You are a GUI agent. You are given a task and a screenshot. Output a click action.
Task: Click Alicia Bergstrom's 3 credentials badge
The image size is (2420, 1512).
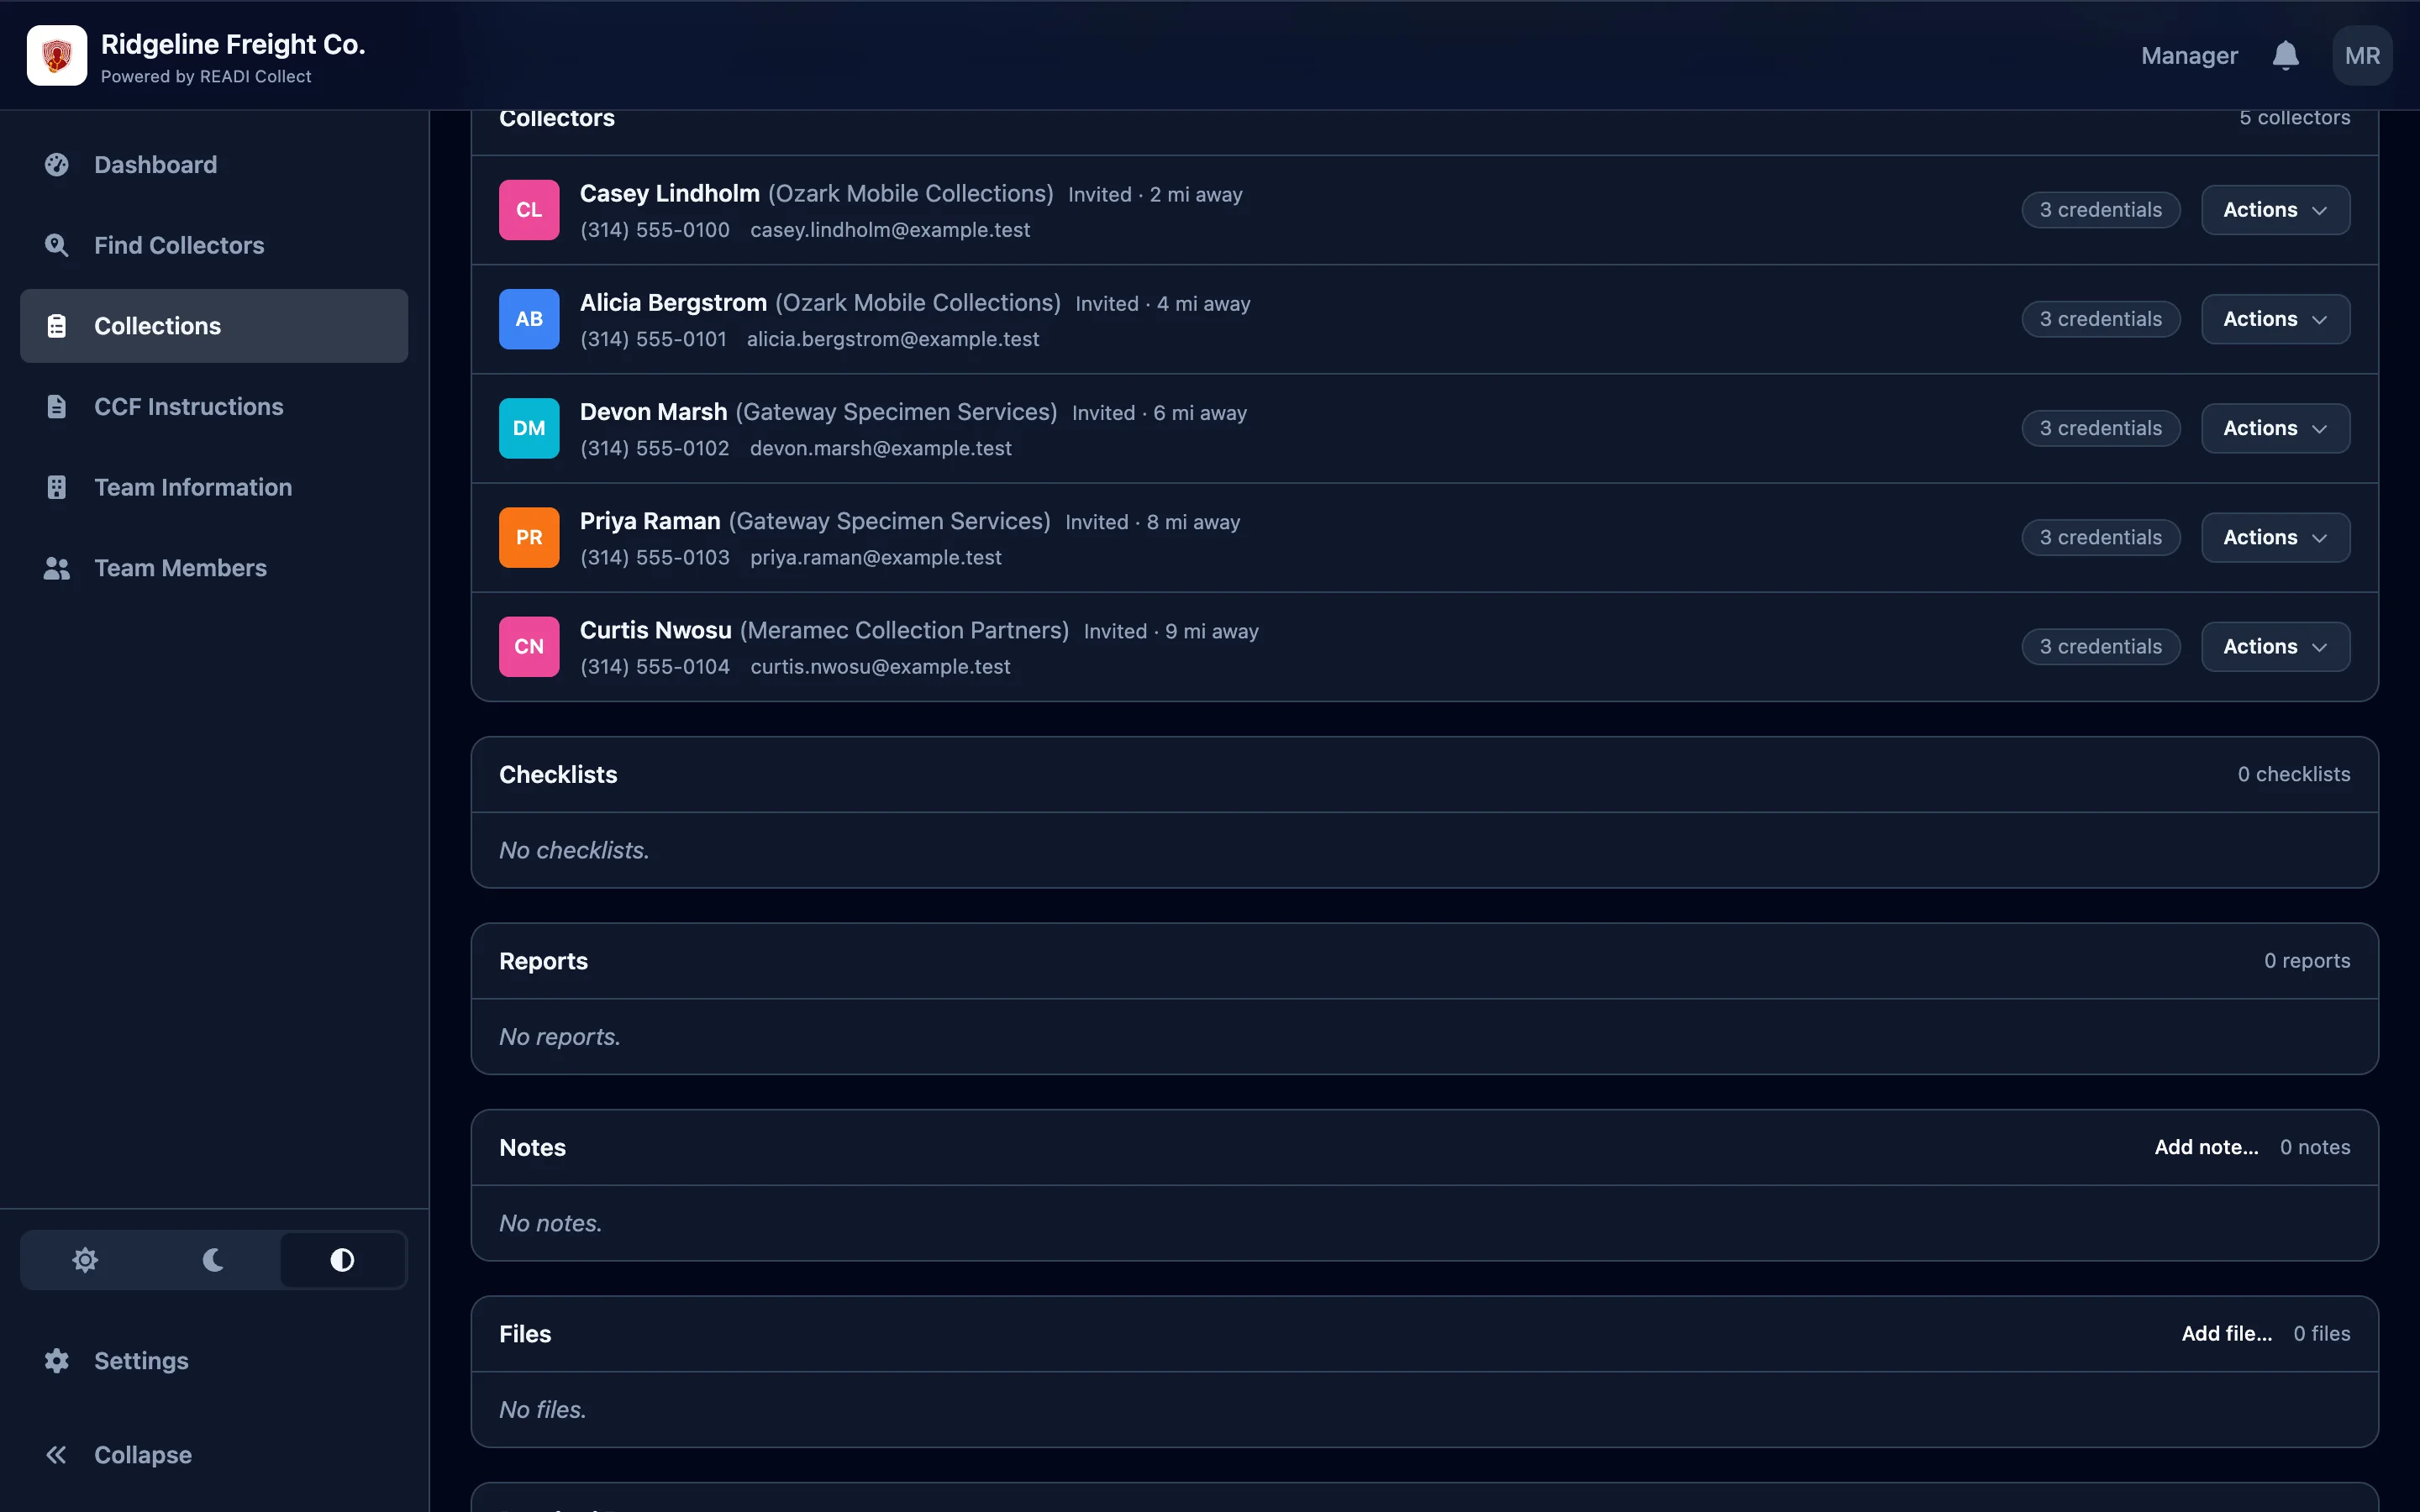tap(2101, 319)
